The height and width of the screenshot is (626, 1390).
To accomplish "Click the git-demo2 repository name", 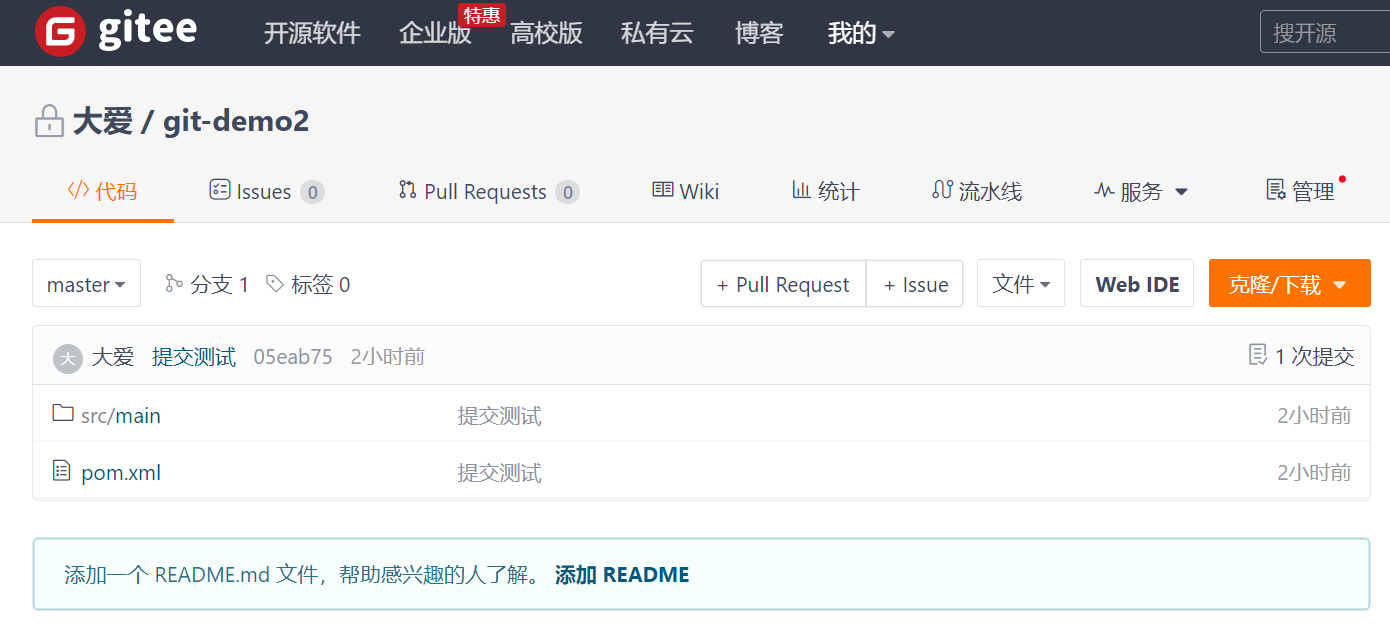I will coord(236,122).
